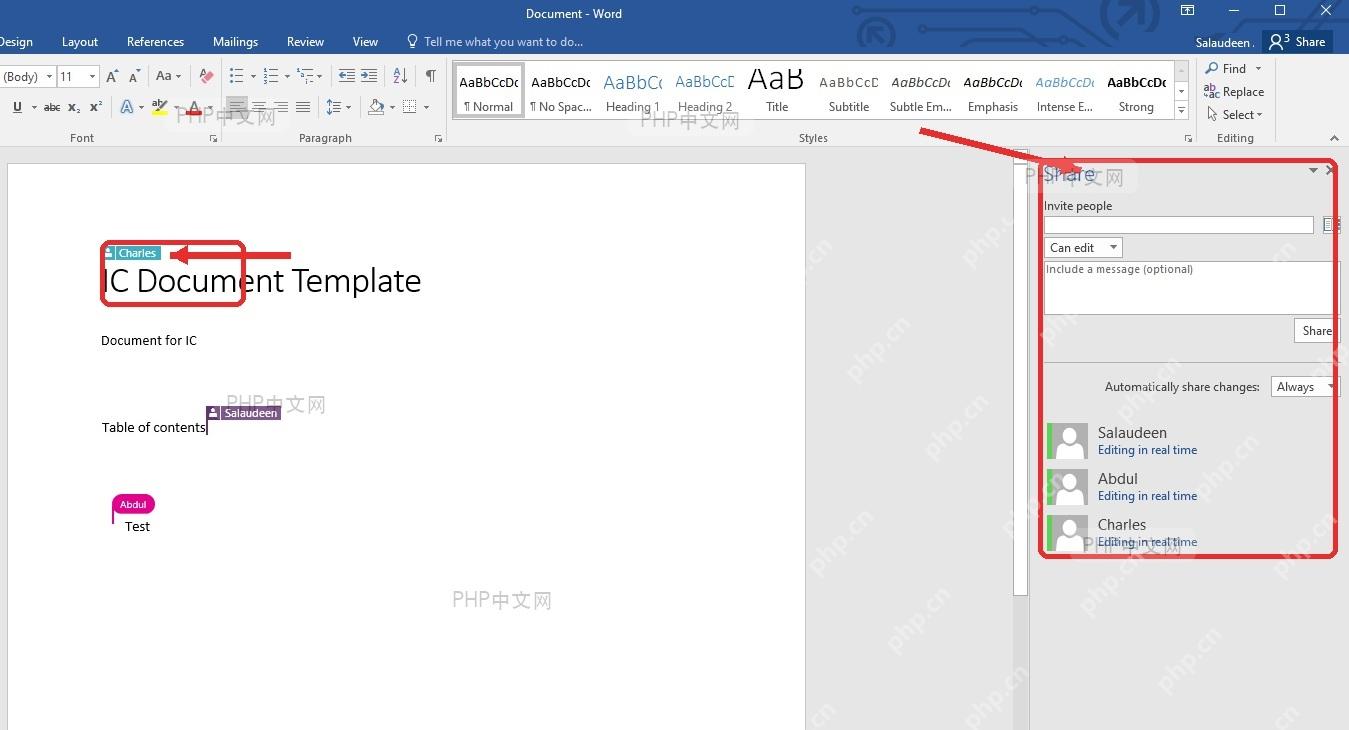Show paragraph marks with pilcrow icon
This screenshot has height=730, width=1349.
point(430,76)
